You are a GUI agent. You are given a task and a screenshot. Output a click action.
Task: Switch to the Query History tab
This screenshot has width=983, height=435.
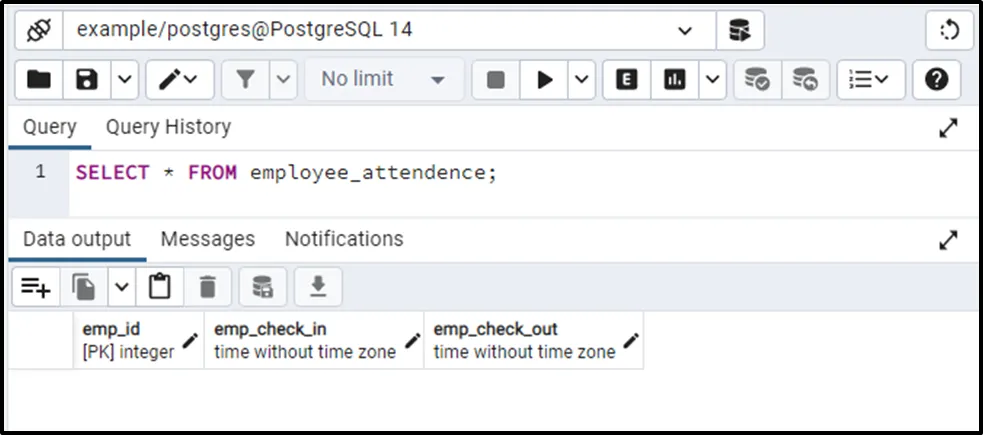coord(168,127)
